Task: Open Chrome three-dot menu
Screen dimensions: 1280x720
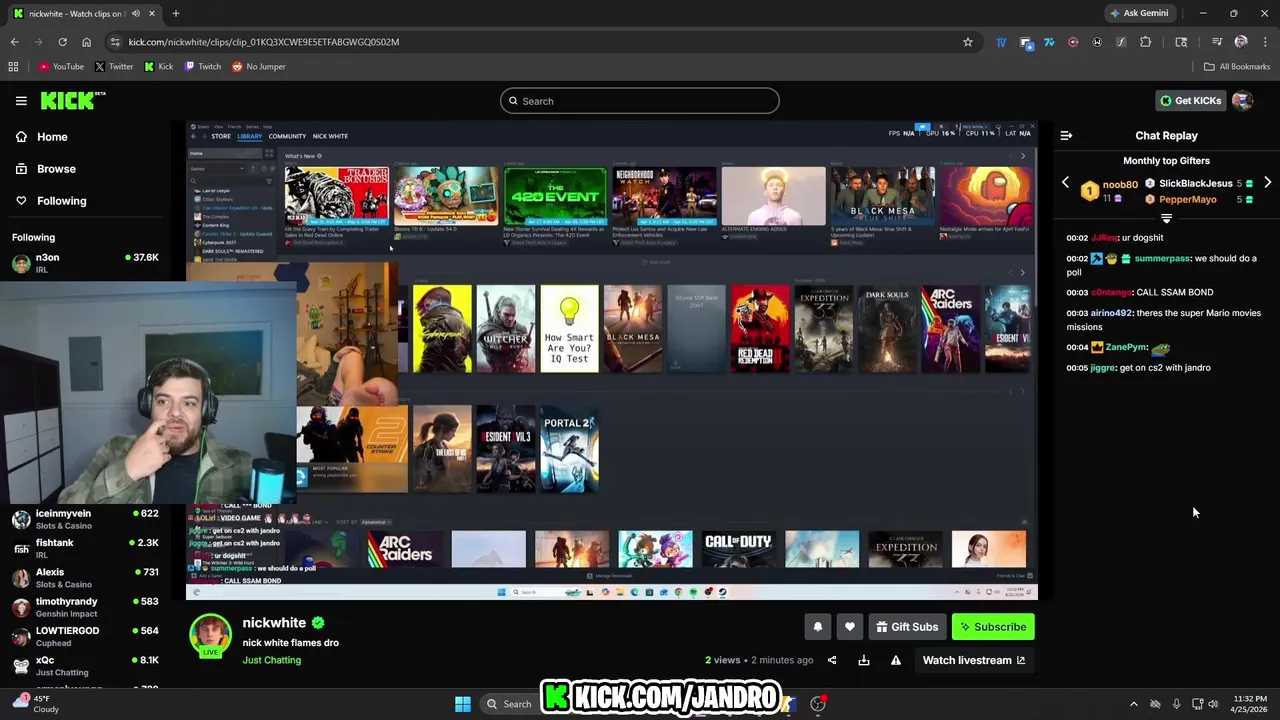Action: click(1265, 42)
